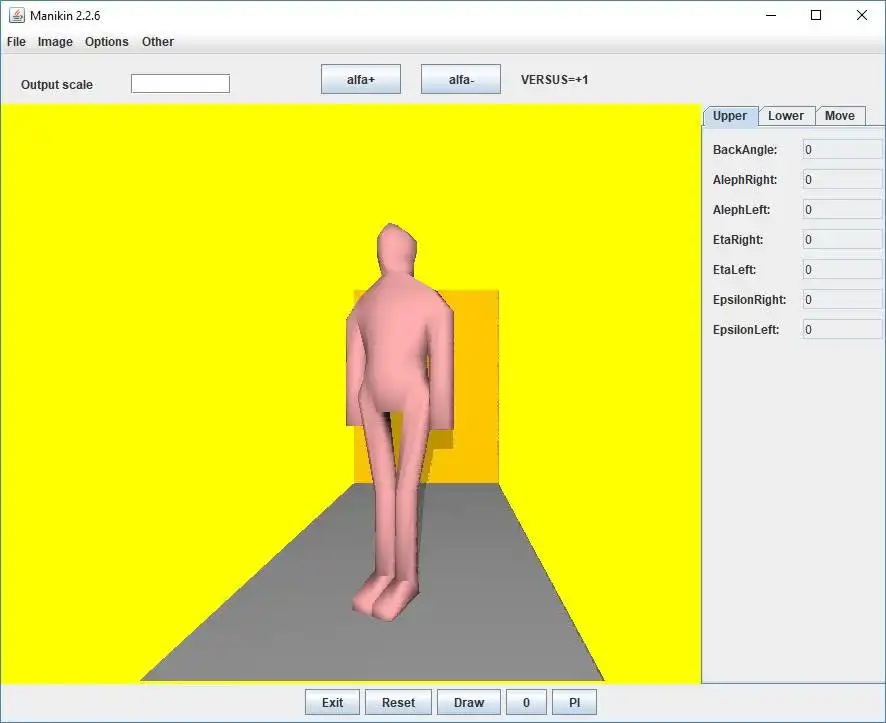Open the Other menu

pos(158,42)
